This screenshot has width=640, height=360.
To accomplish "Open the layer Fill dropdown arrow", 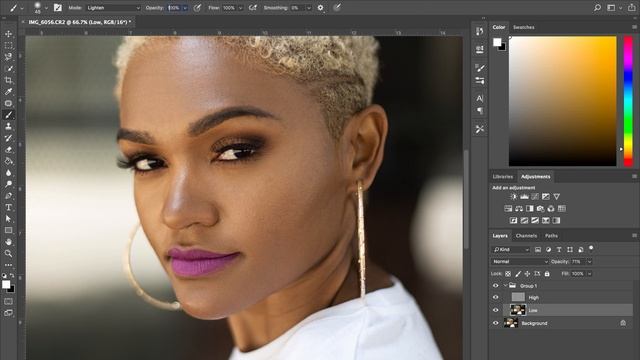I will coord(589,274).
